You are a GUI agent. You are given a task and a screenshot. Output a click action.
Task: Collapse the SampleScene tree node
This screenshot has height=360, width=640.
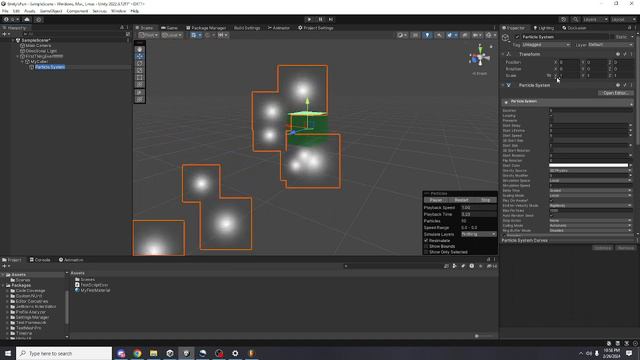(13, 40)
